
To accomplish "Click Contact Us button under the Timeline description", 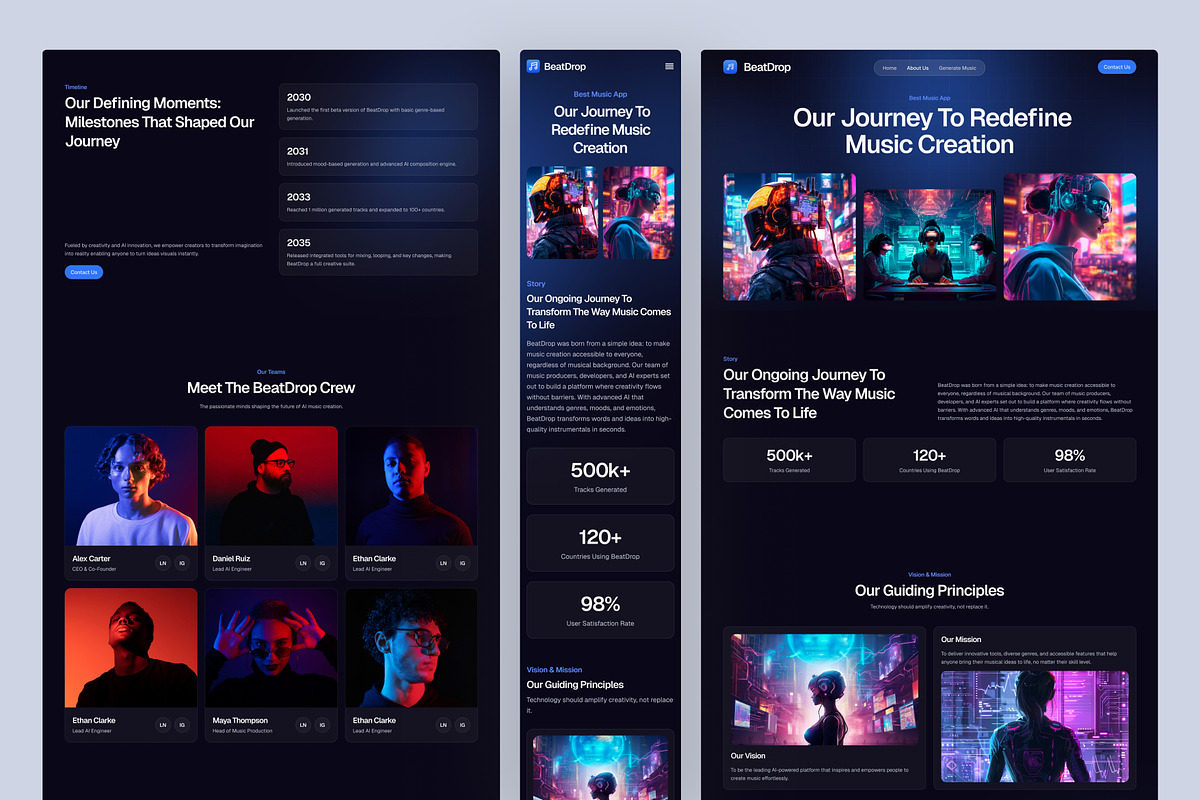I will [84, 272].
